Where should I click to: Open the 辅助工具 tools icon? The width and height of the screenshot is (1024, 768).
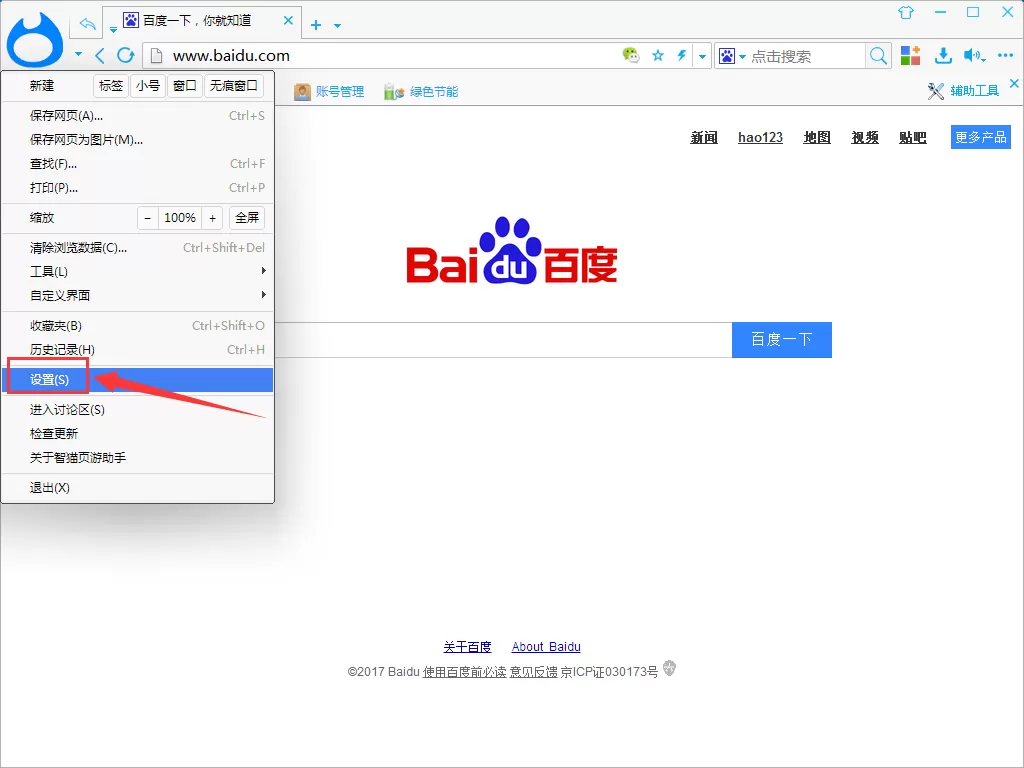pos(935,91)
